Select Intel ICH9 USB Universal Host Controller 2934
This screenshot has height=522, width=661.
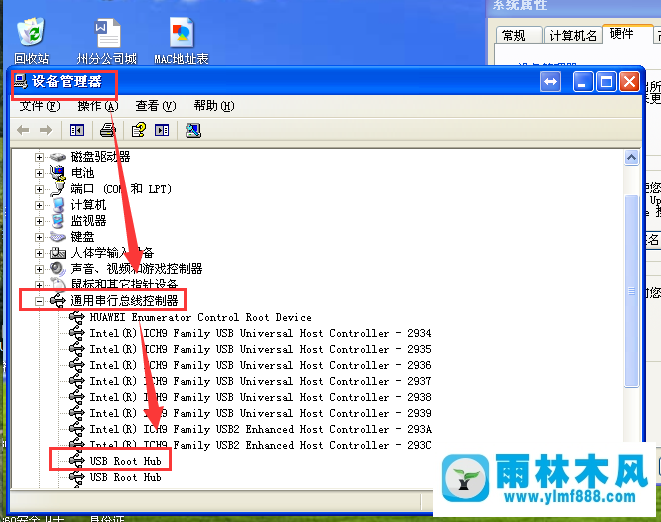point(260,333)
